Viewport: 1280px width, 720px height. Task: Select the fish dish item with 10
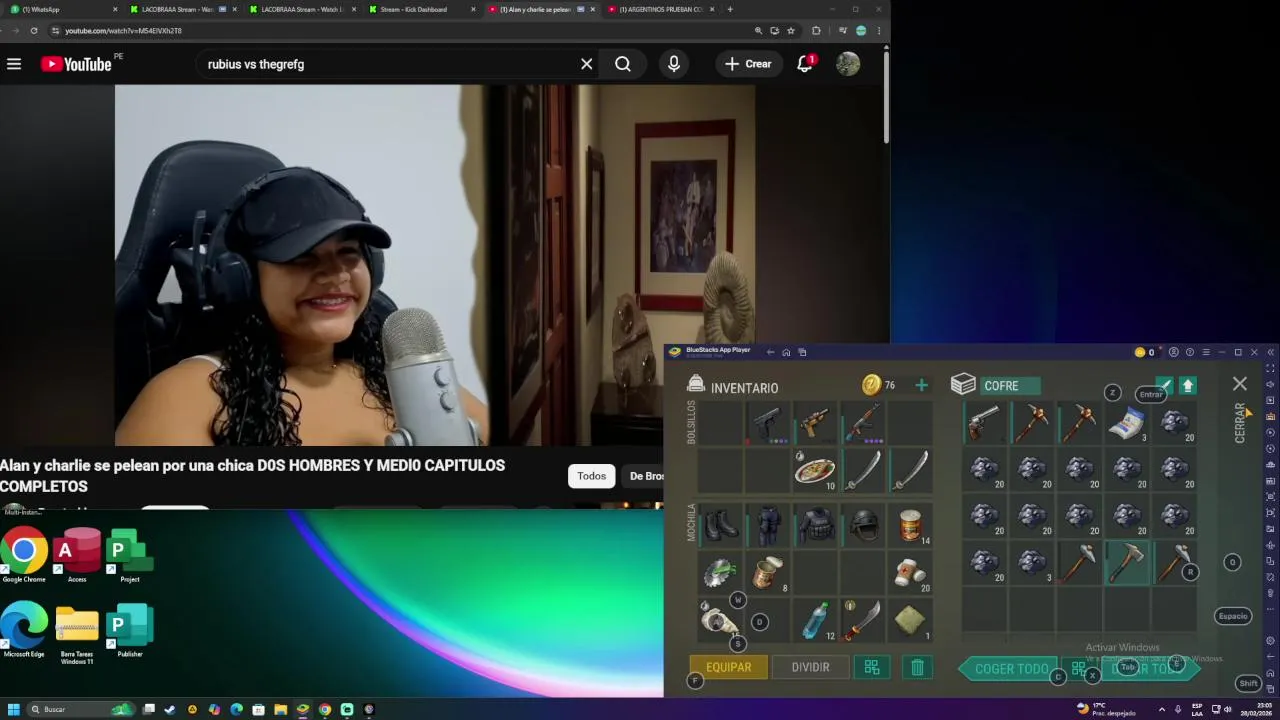click(x=815, y=470)
